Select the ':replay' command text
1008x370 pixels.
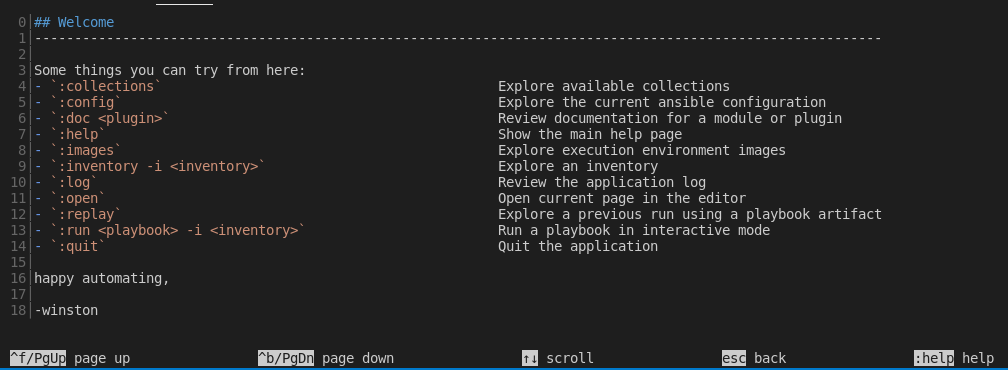[x=86, y=215]
